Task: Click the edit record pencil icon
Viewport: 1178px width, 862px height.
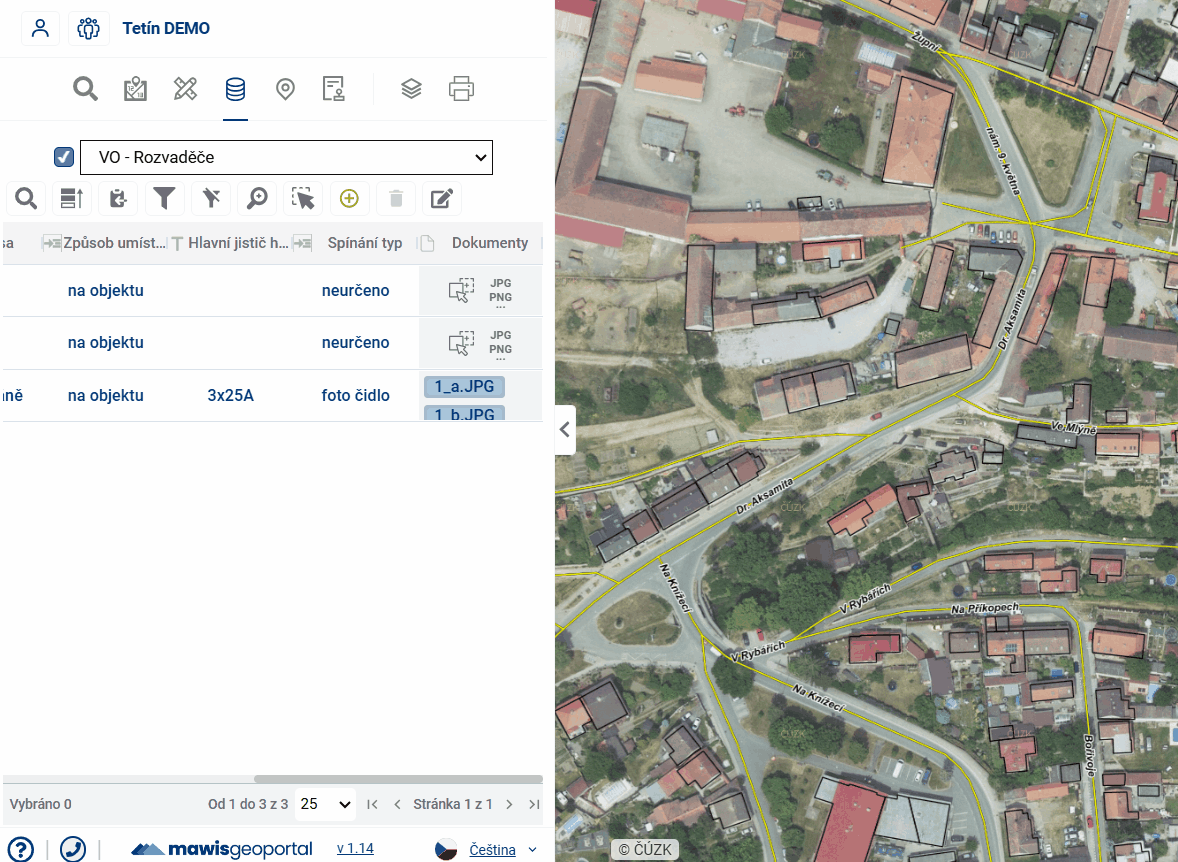Action: tap(441, 198)
